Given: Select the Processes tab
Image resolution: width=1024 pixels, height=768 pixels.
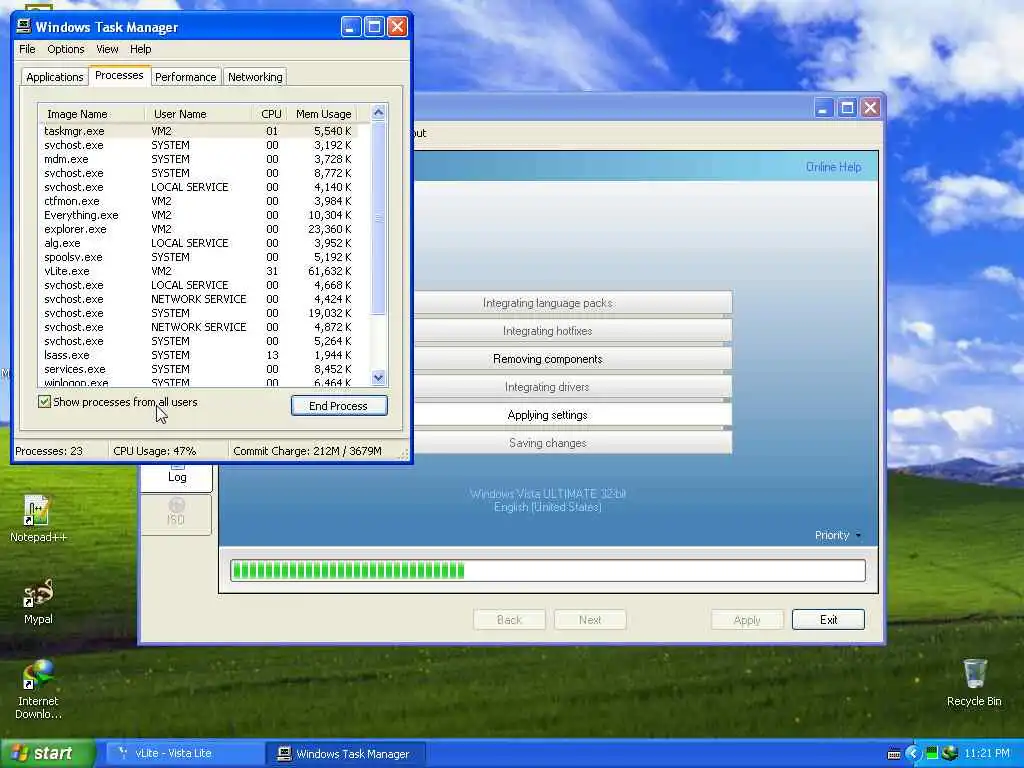Looking at the screenshot, I should pyautogui.click(x=119, y=75).
